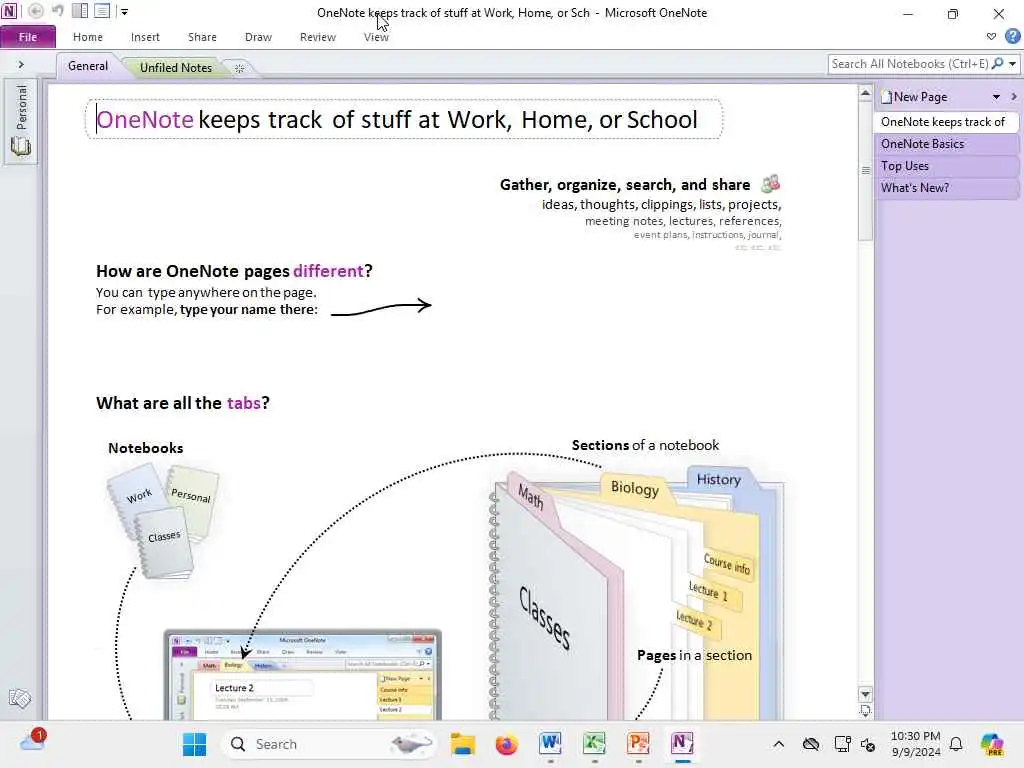Click the Search All Notebooks box
Screen dimensions: 1024x768
click(908, 64)
